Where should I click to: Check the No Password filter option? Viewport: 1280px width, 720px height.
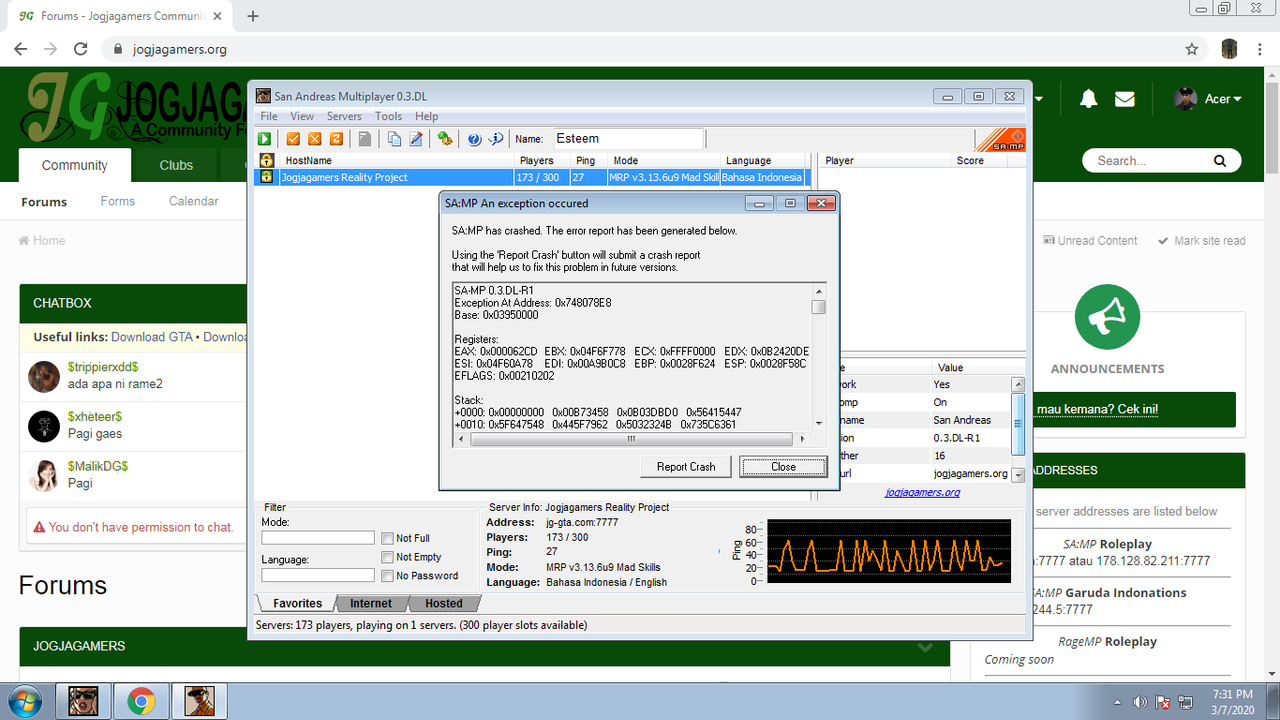tap(387, 576)
